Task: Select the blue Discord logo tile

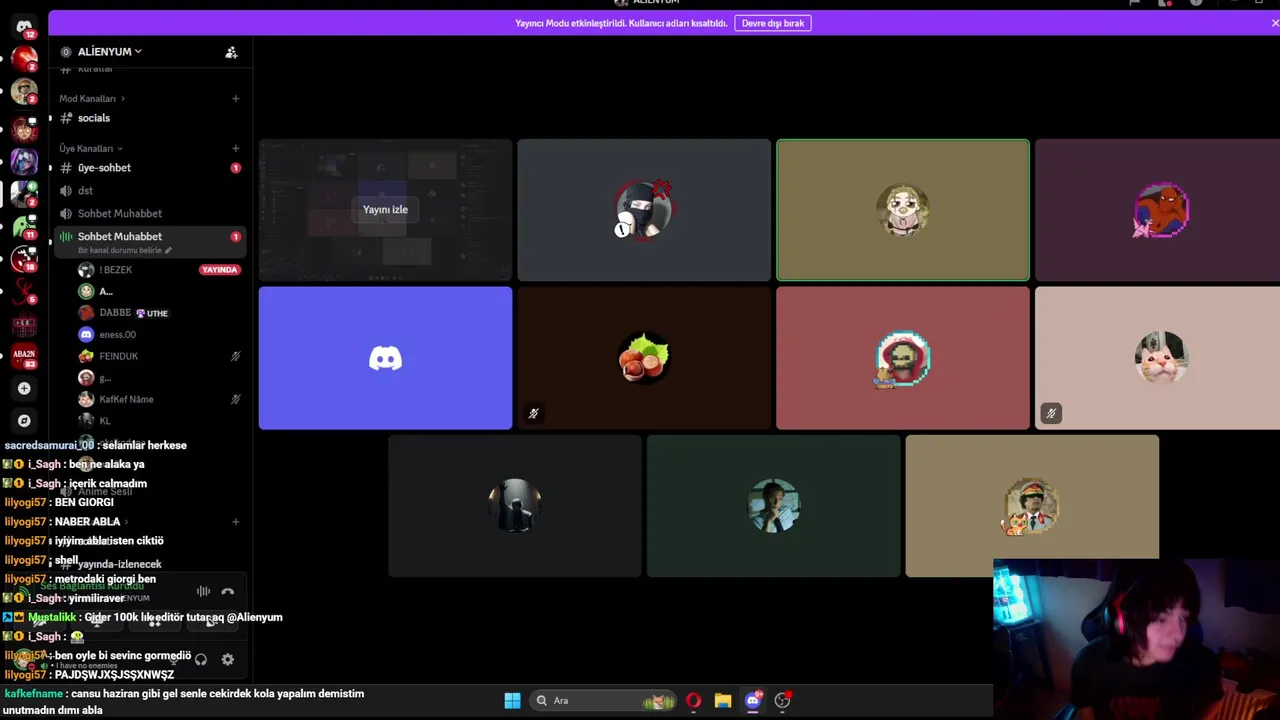Action: point(385,358)
